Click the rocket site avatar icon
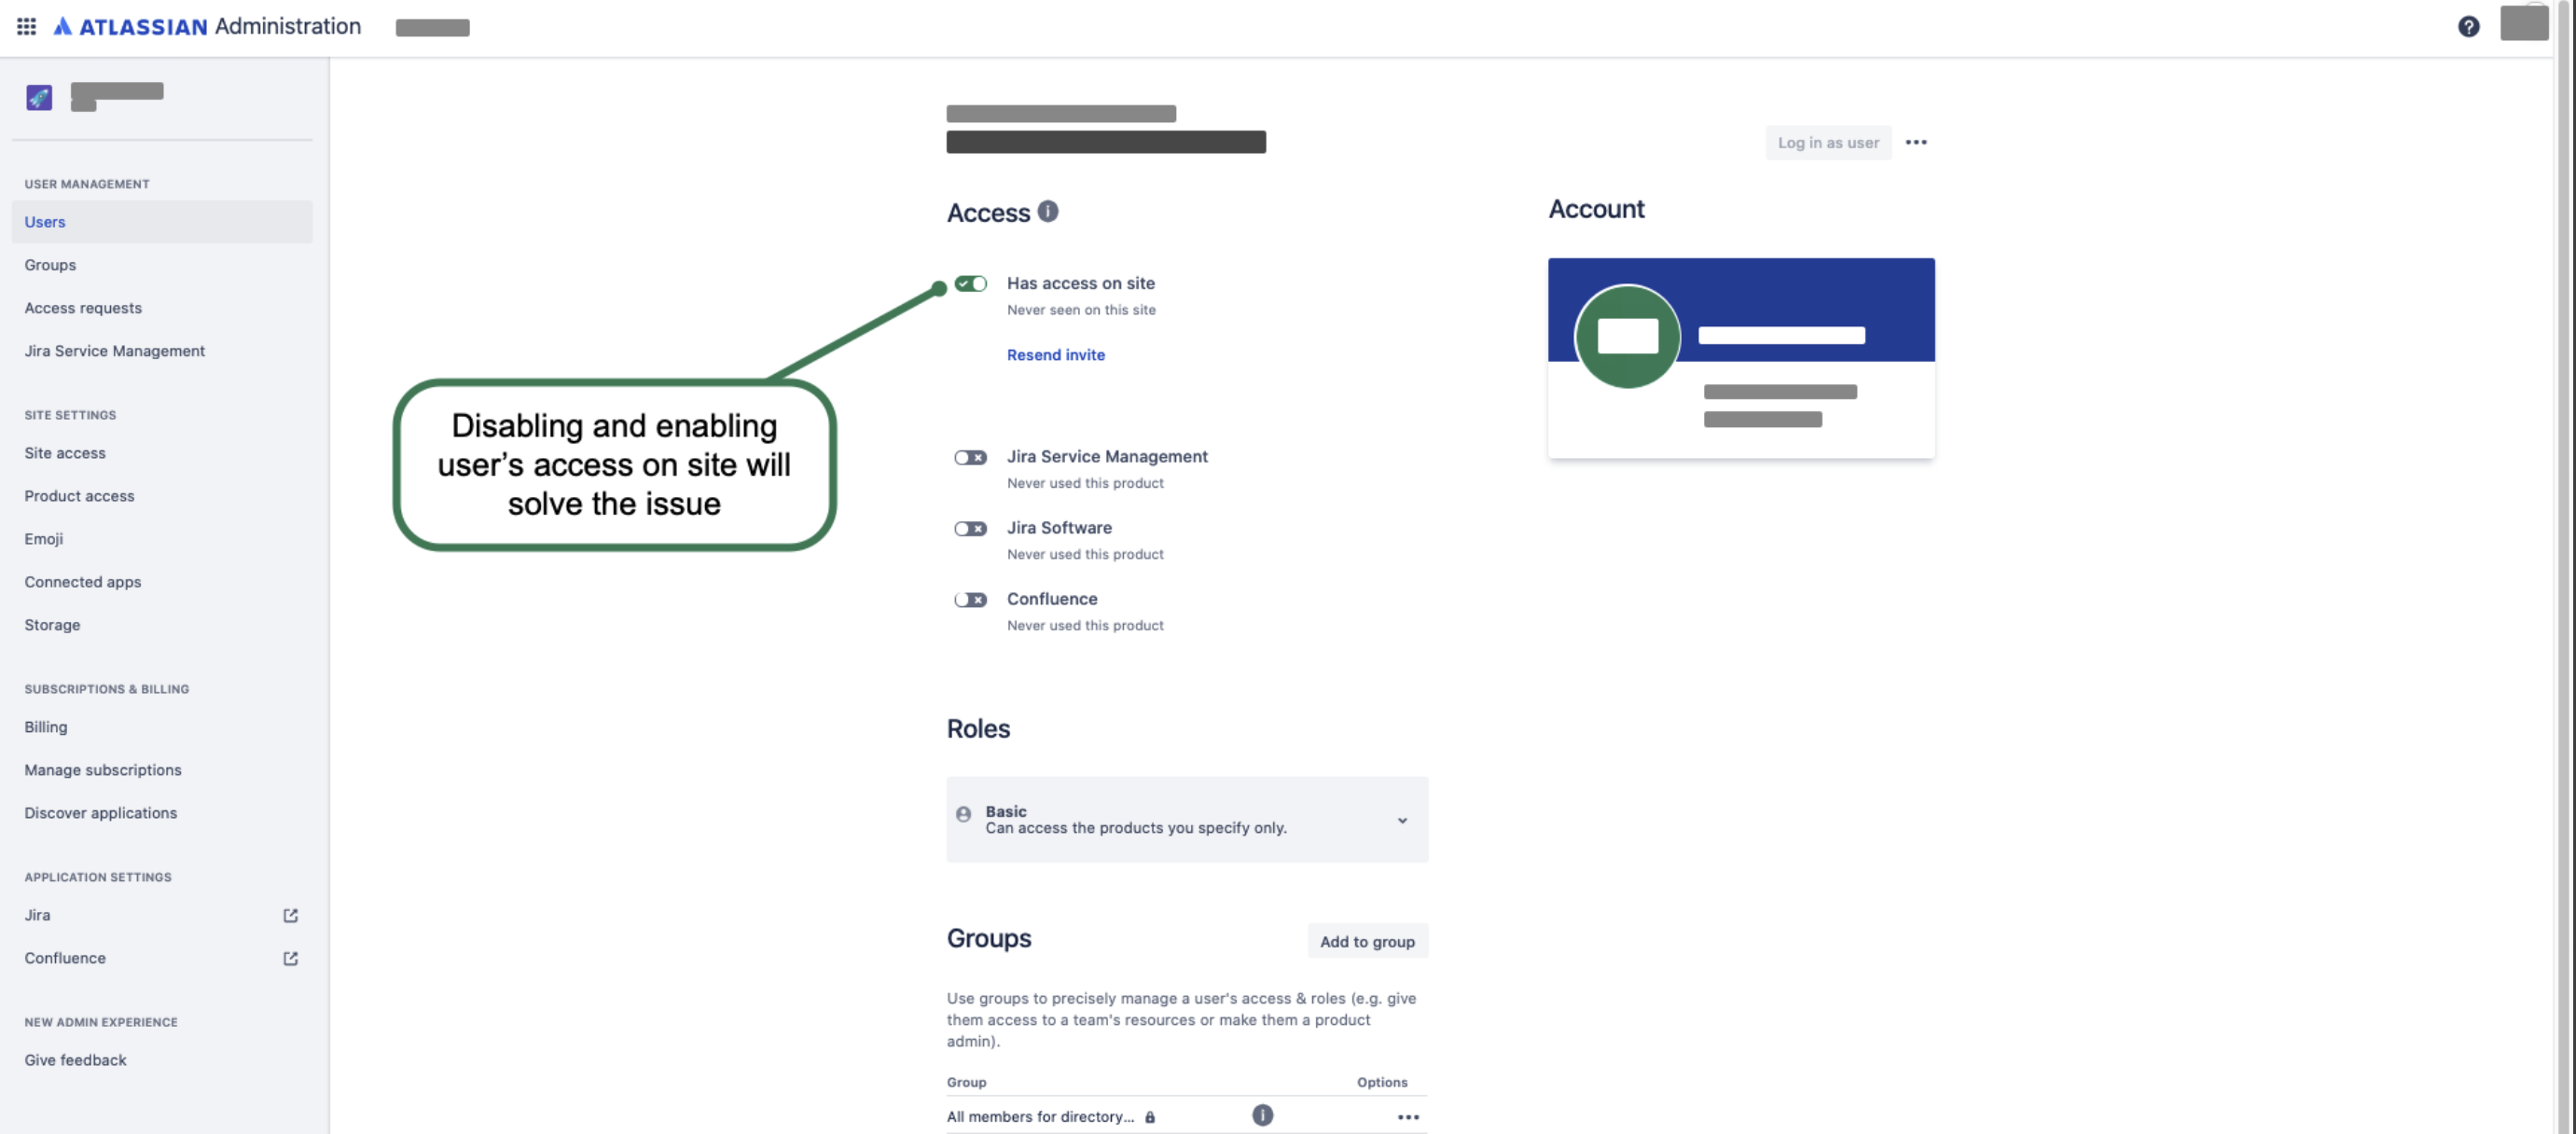This screenshot has width=2576, height=1134. click(x=39, y=97)
